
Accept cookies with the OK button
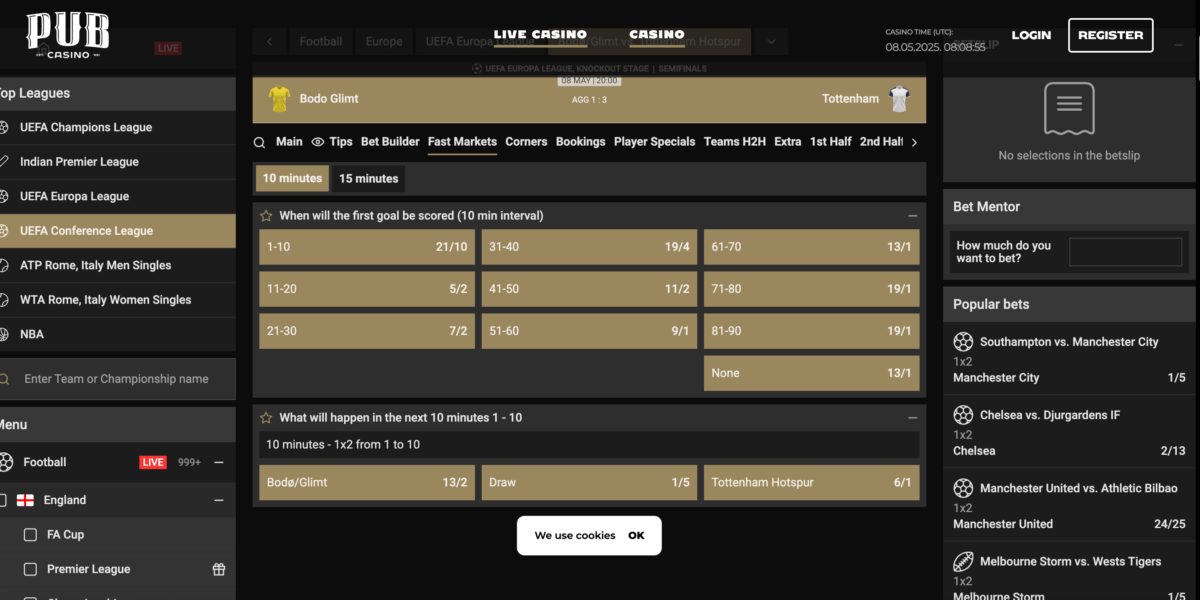click(636, 536)
